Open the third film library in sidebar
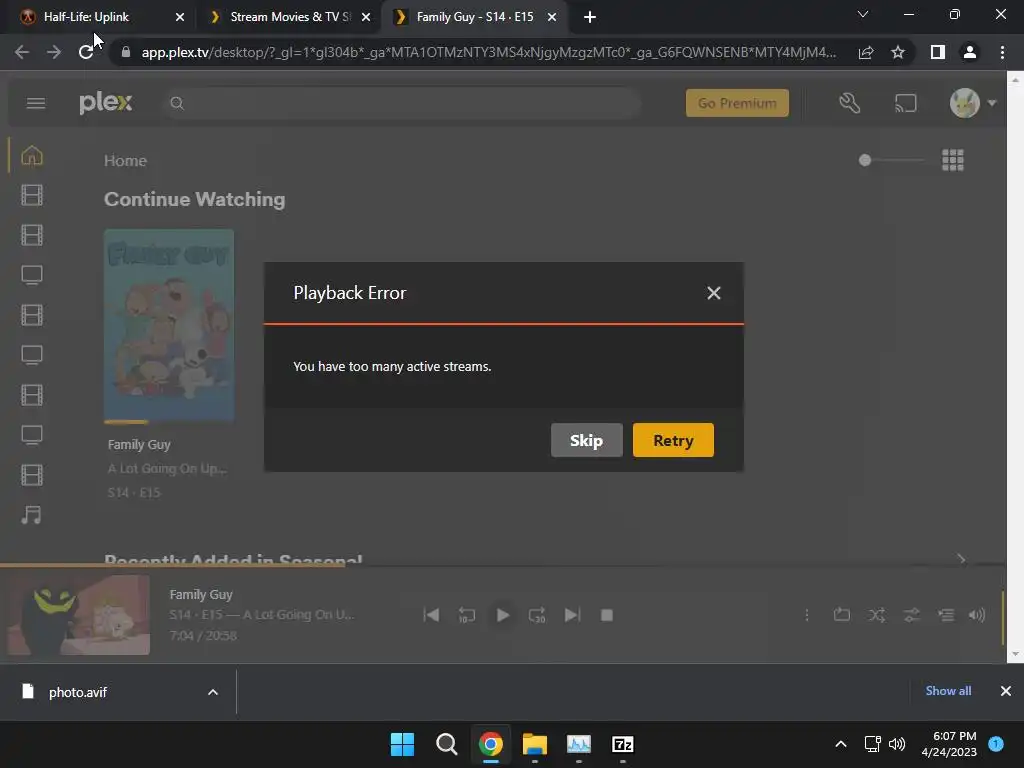 [31, 315]
